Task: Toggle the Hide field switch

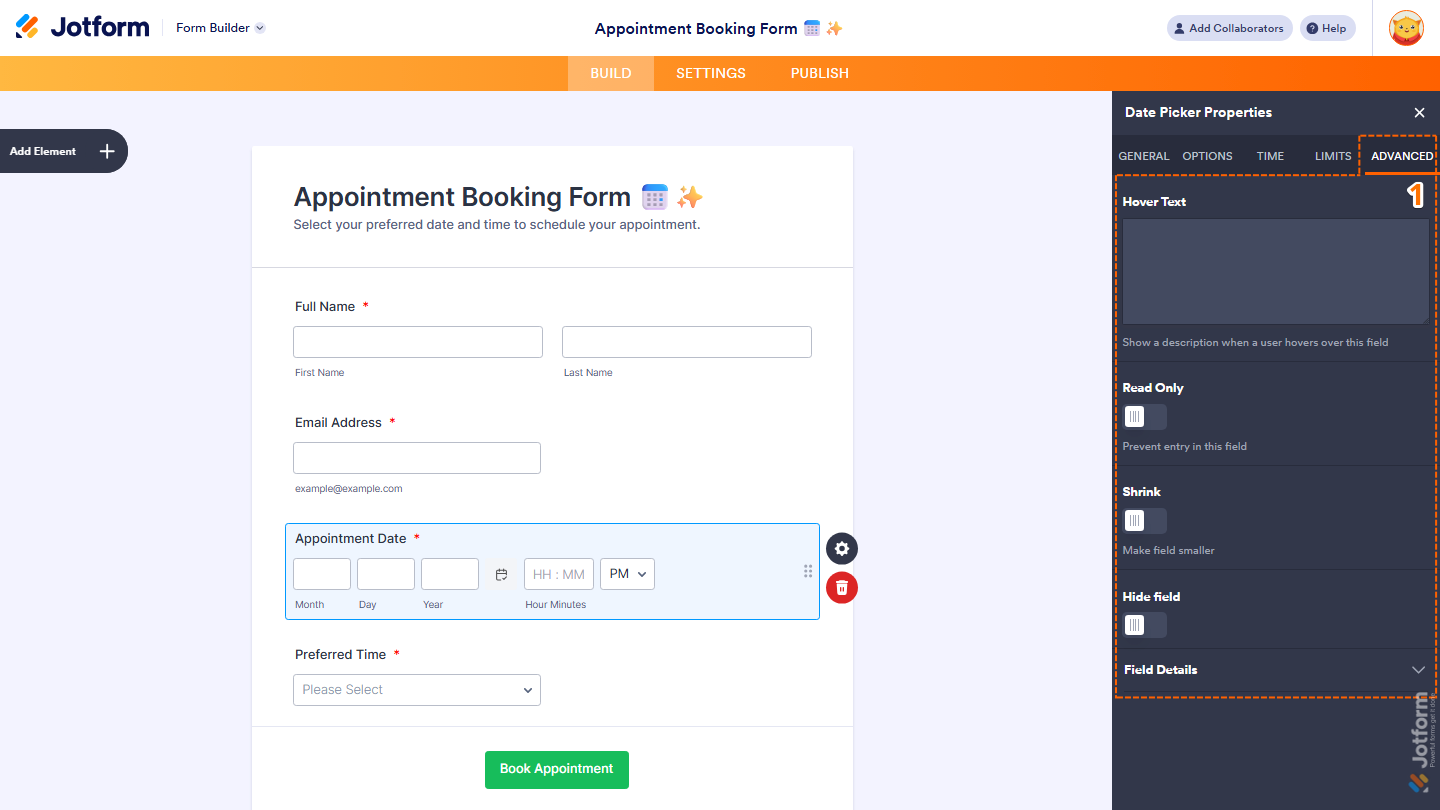Action: click(x=1144, y=625)
